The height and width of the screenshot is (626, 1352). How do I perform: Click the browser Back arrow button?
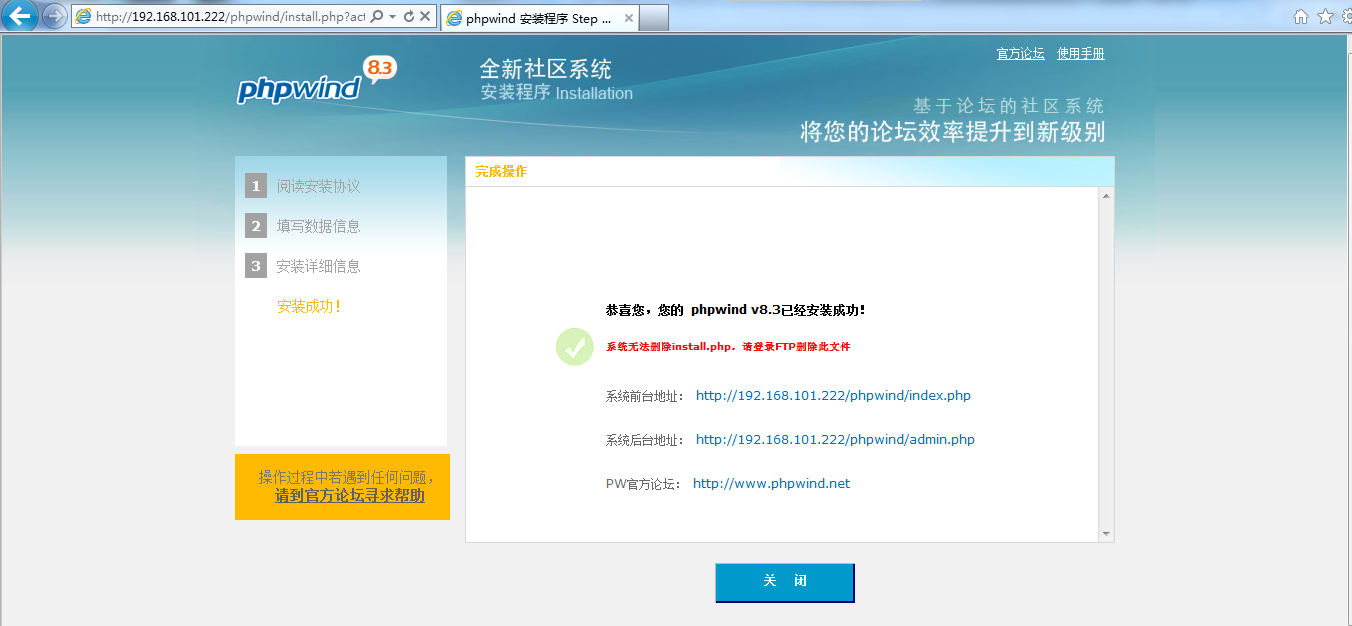click(x=20, y=16)
